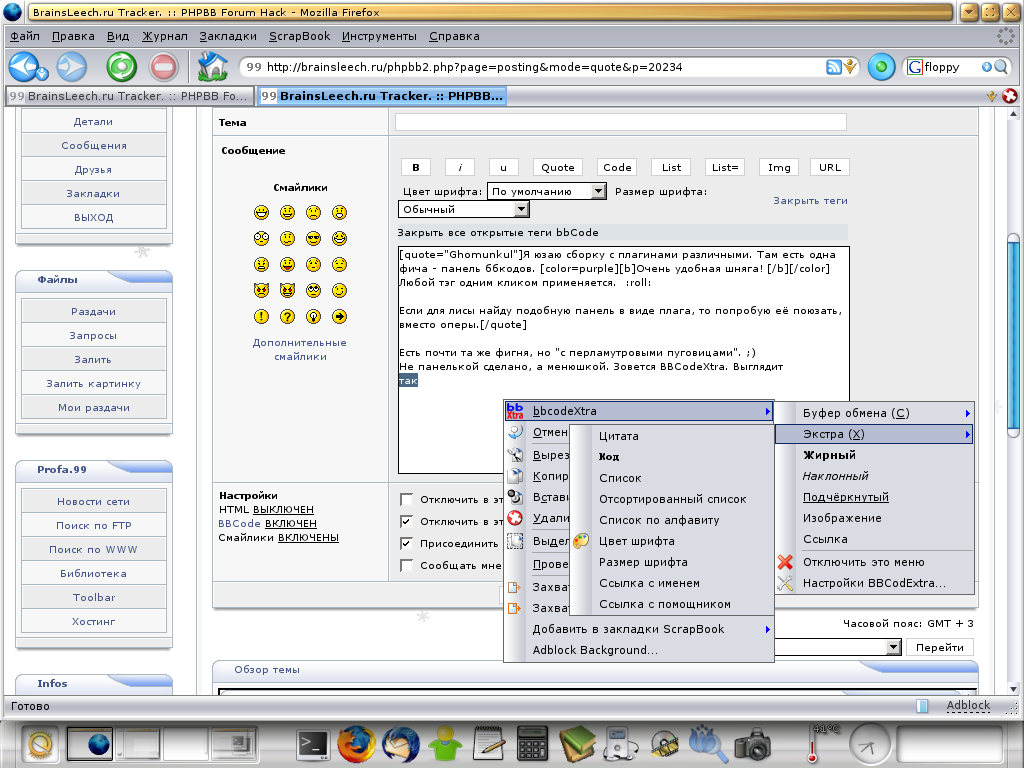Select 'Отключить это меню' entry
This screenshot has width=1024, height=768.
[863, 562]
